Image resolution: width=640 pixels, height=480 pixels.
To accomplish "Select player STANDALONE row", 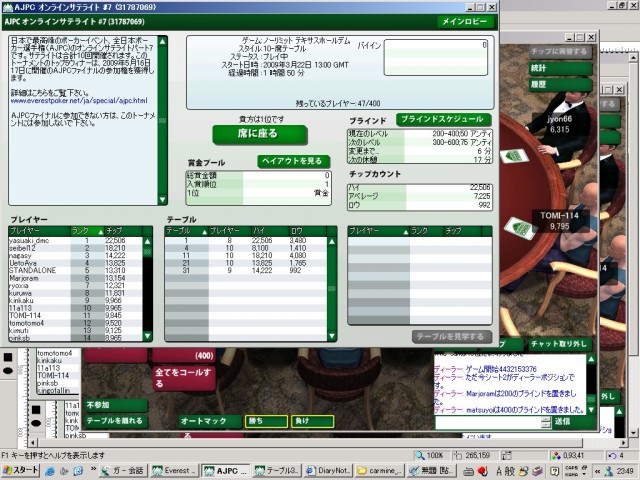I will pos(76,270).
